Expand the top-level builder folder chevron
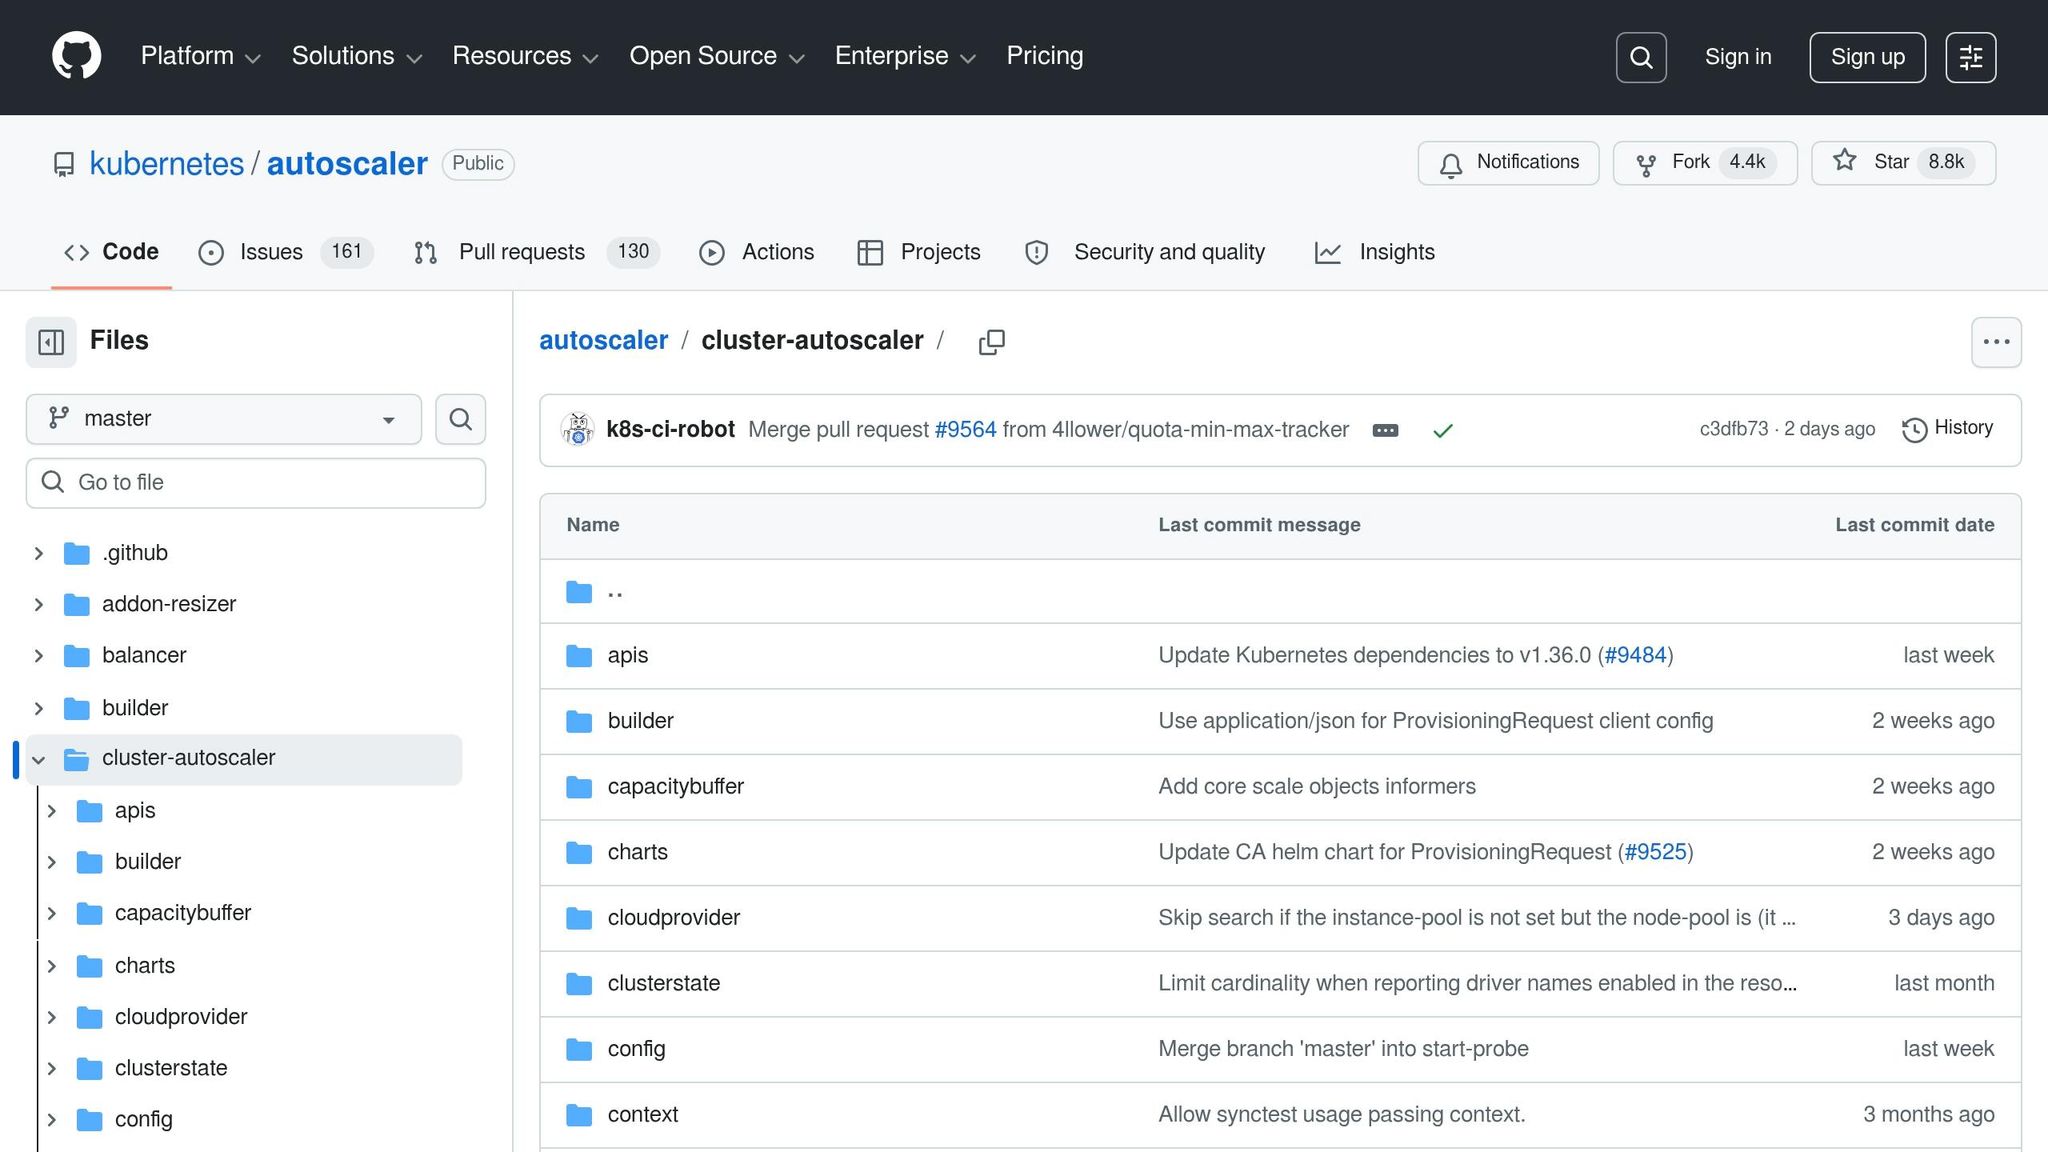Screen dimensions: 2048x1152 click(x=39, y=709)
